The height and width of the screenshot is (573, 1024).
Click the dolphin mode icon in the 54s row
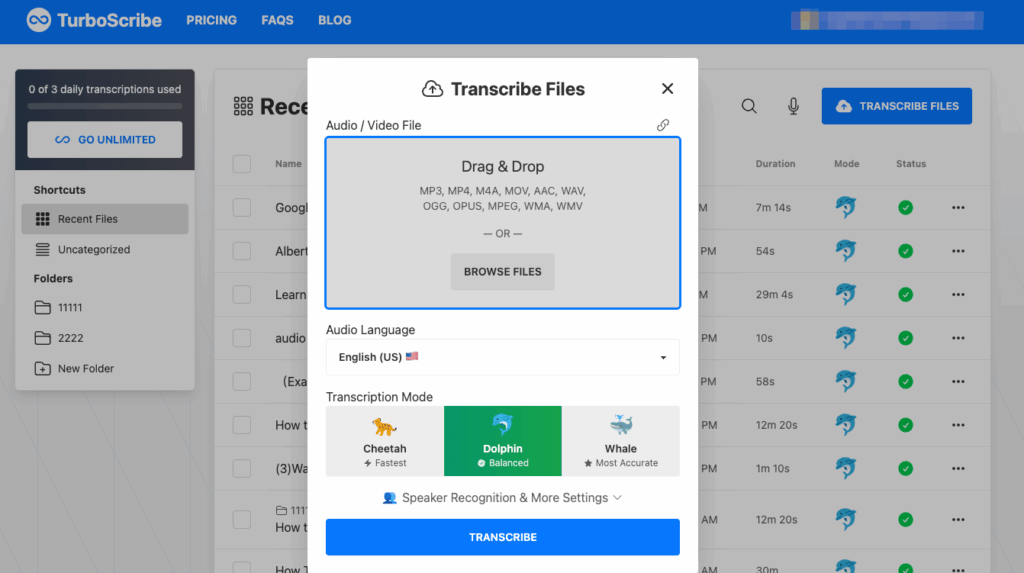tap(846, 250)
